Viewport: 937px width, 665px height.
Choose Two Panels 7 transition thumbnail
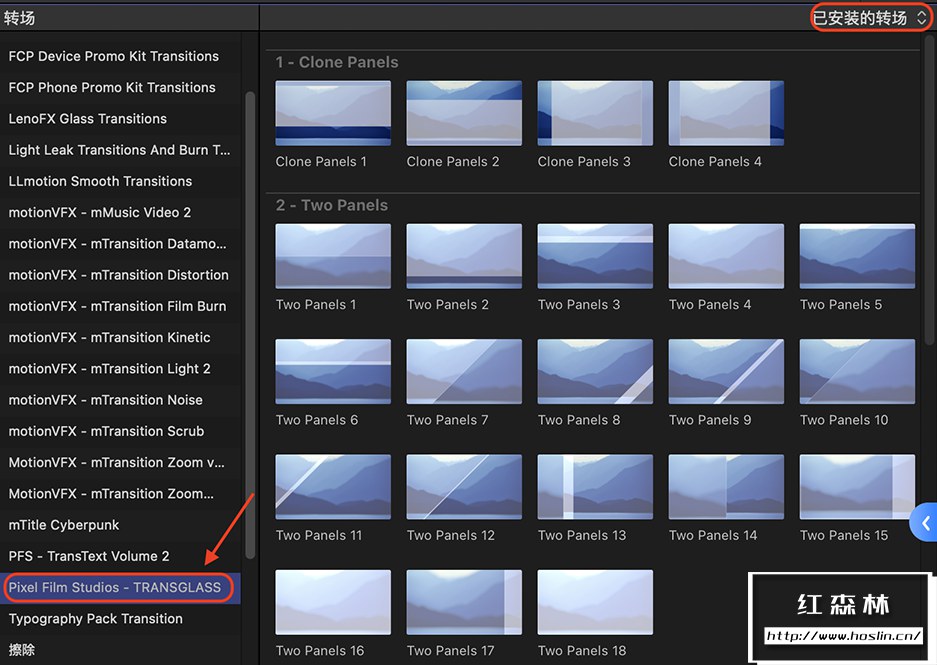tap(464, 372)
